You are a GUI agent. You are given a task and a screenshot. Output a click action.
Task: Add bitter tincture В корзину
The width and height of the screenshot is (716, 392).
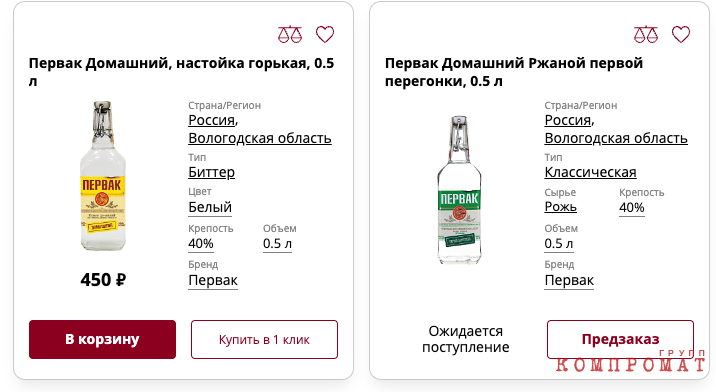click(x=102, y=339)
